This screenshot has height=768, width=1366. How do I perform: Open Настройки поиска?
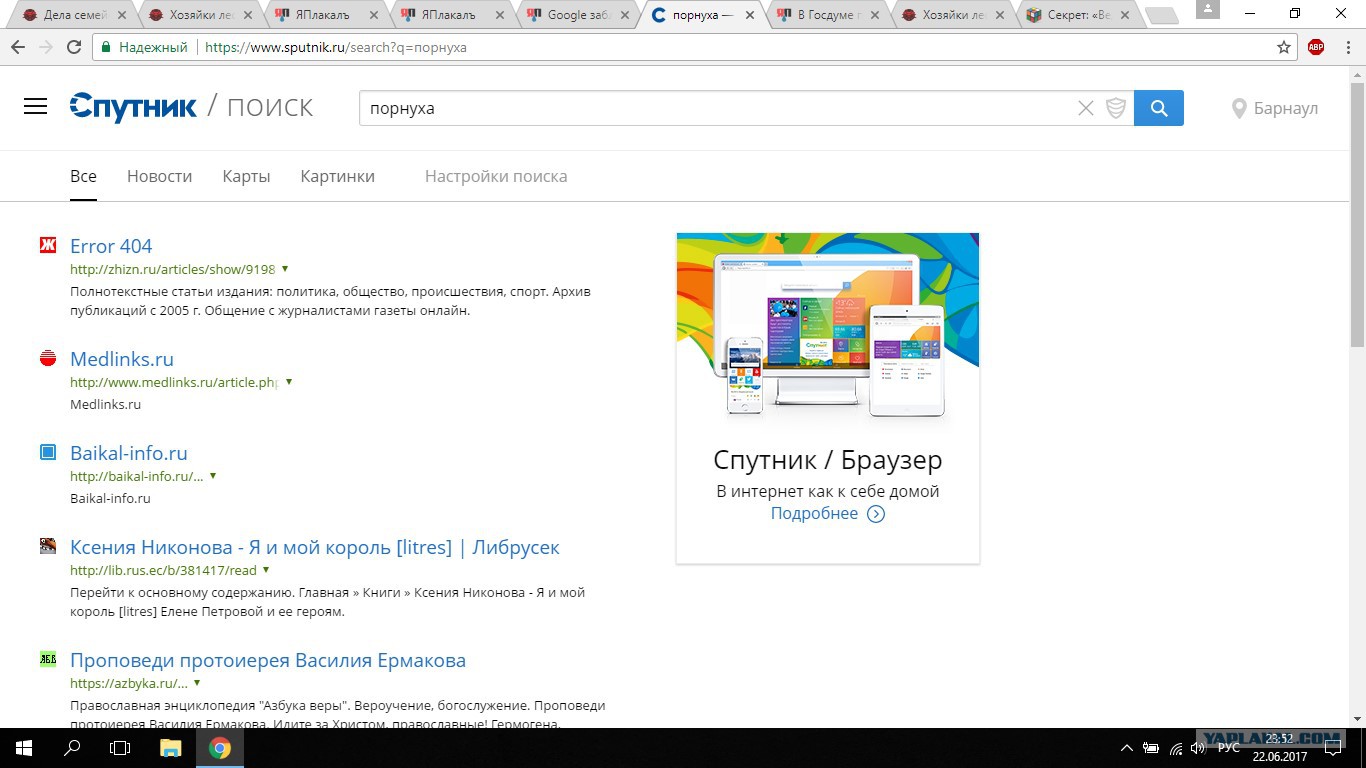pos(496,176)
